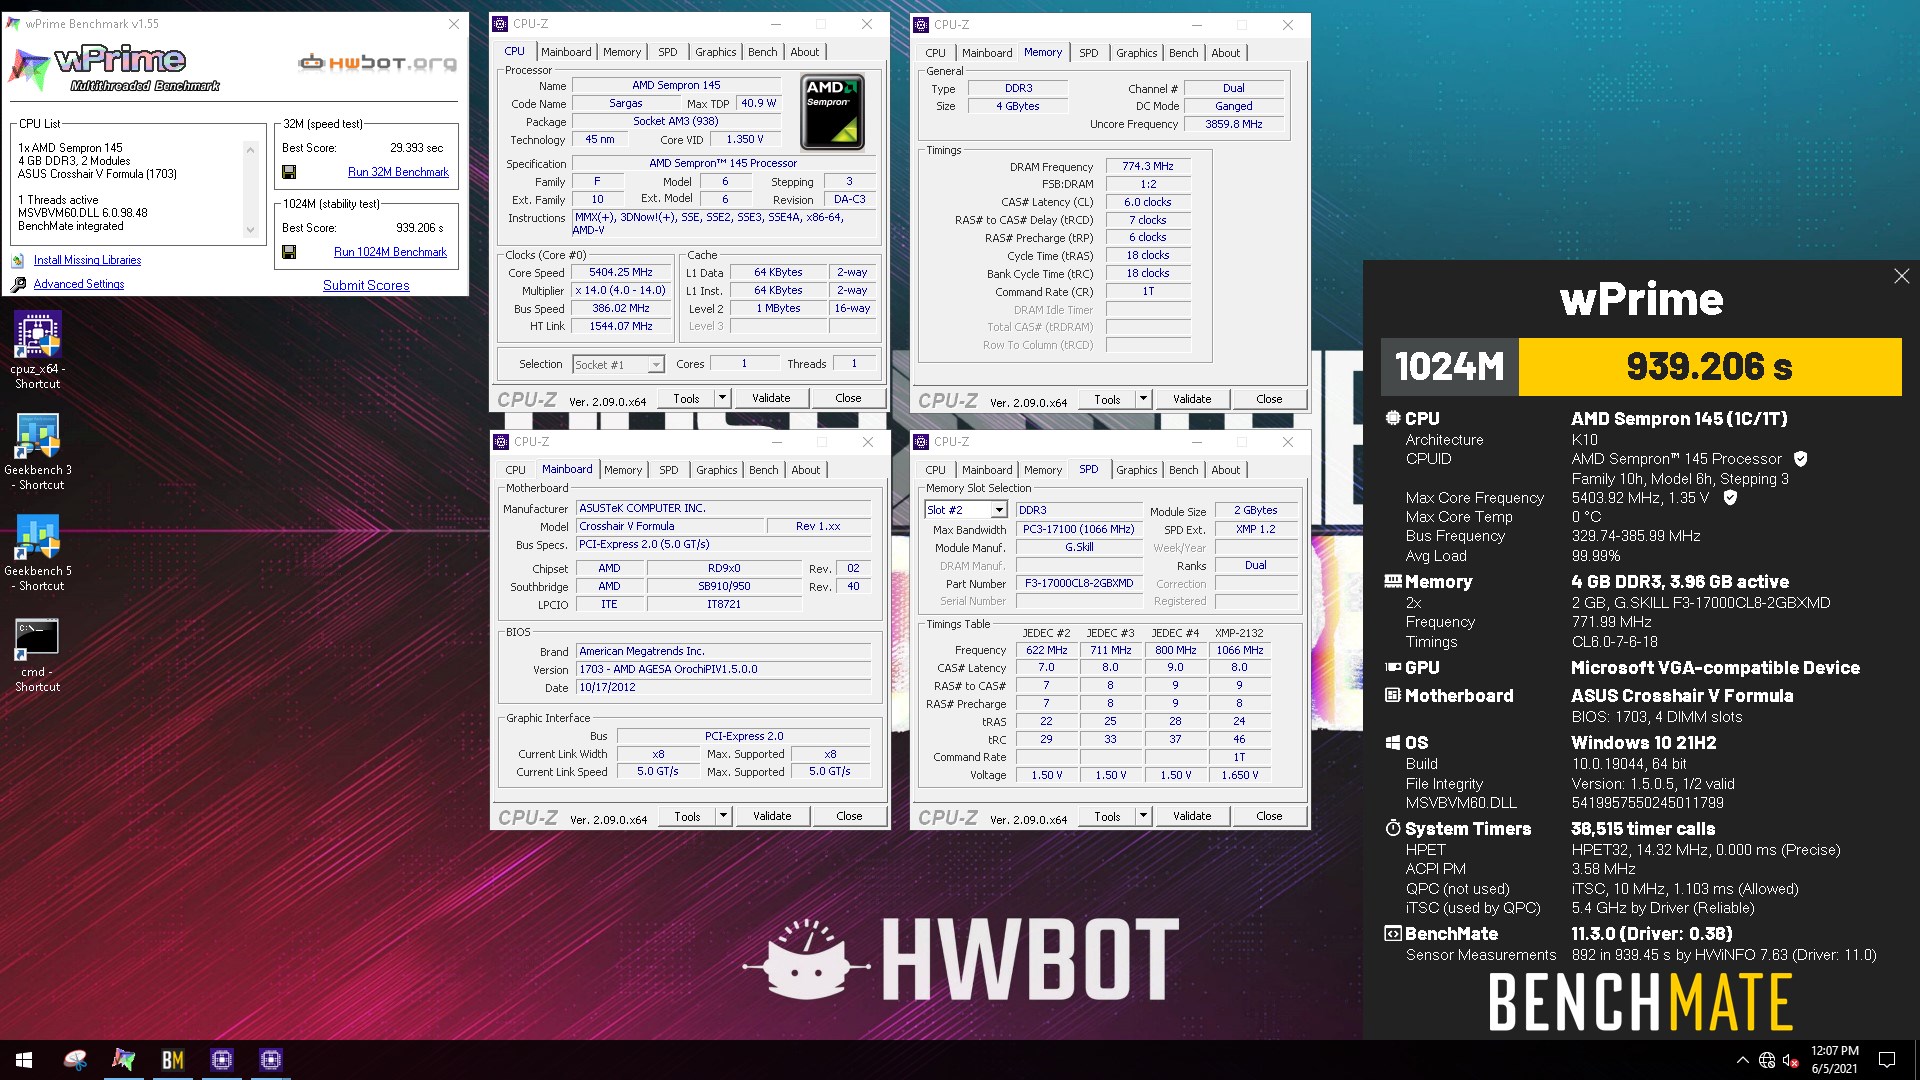The image size is (1920, 1080).
Task: Open Tools dropdown arrow in Mainboard tab window
Action: [x=723, y=816]
